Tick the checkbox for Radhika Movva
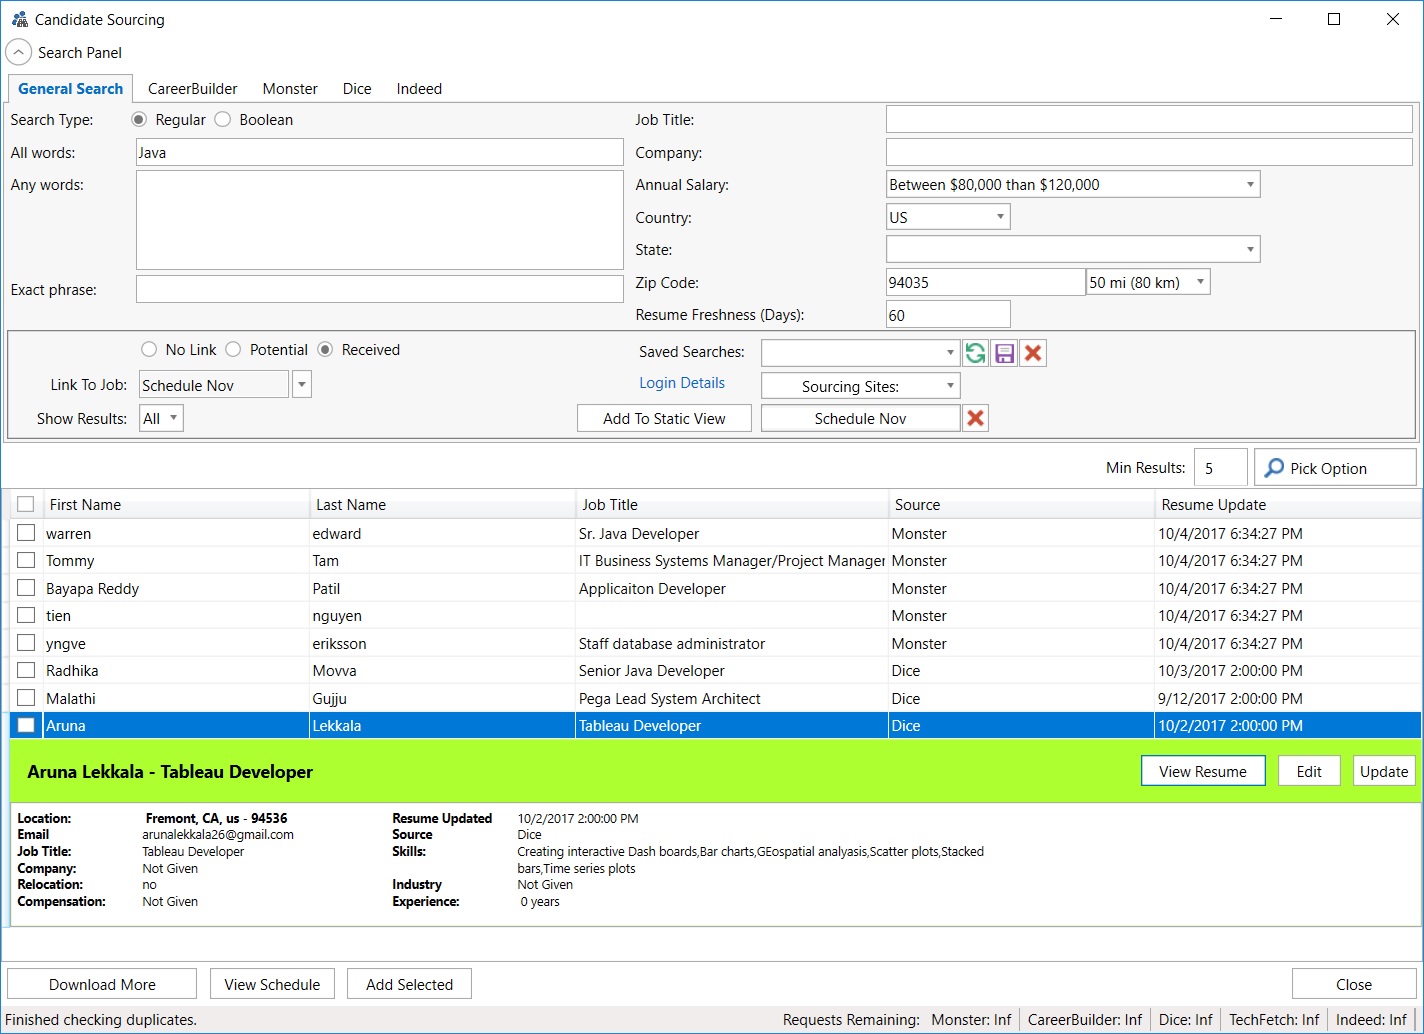 26,670
